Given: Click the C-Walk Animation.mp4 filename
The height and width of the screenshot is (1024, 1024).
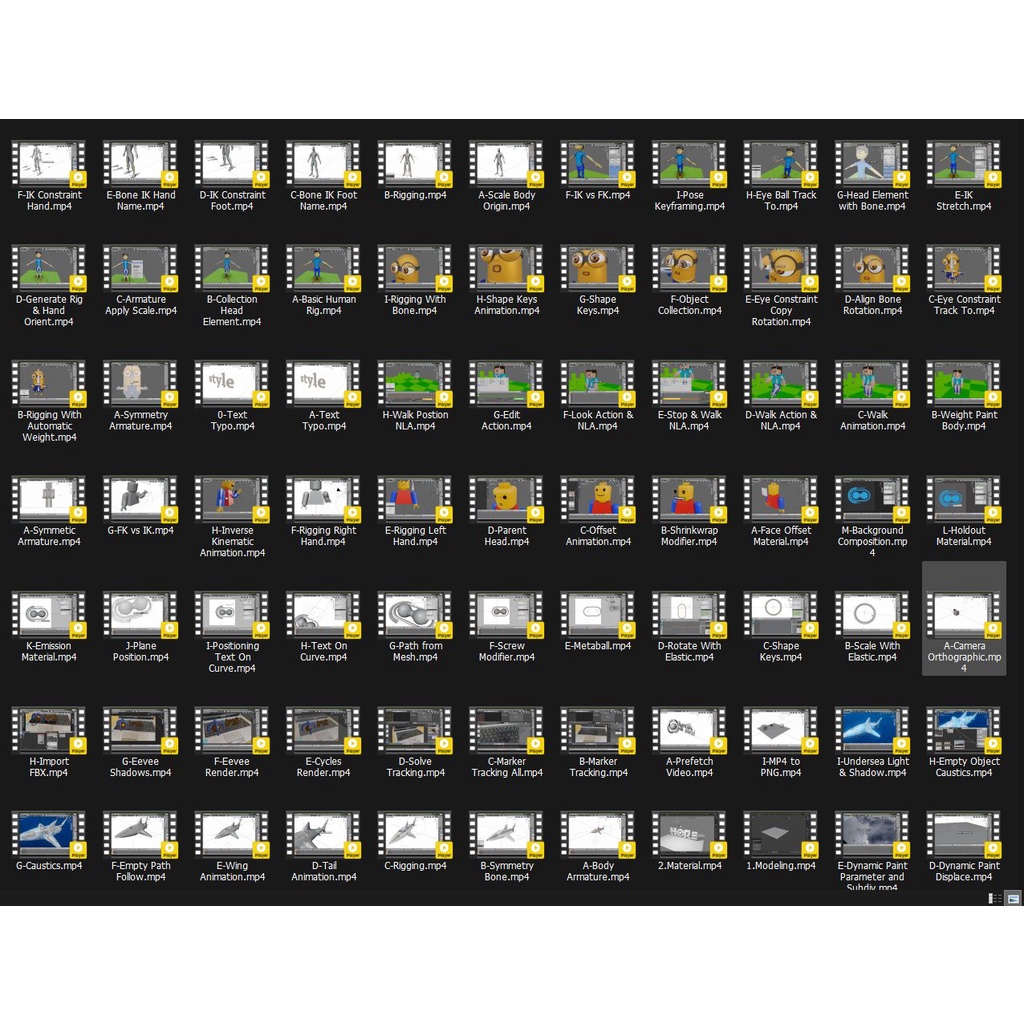Looking at the screenshot, I should [x=872, y=420].
